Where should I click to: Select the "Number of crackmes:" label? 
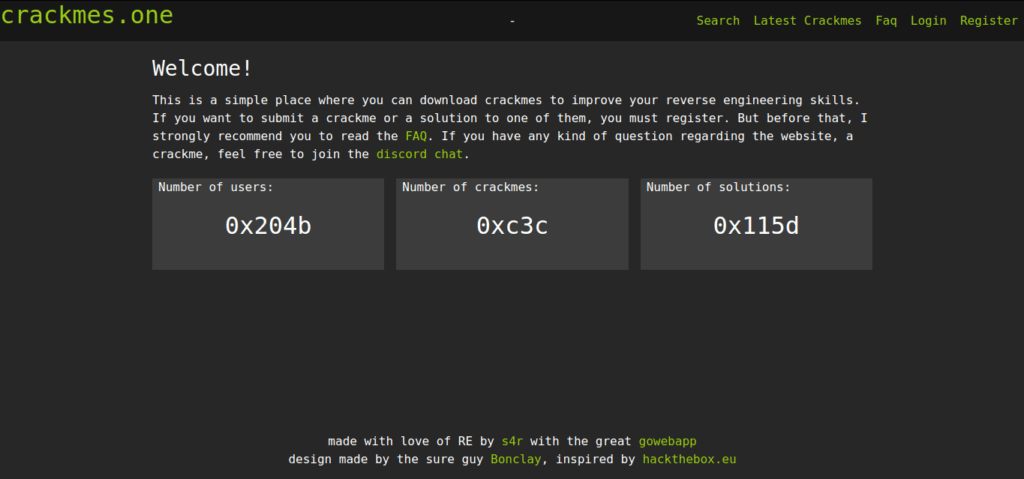point(470,187)
